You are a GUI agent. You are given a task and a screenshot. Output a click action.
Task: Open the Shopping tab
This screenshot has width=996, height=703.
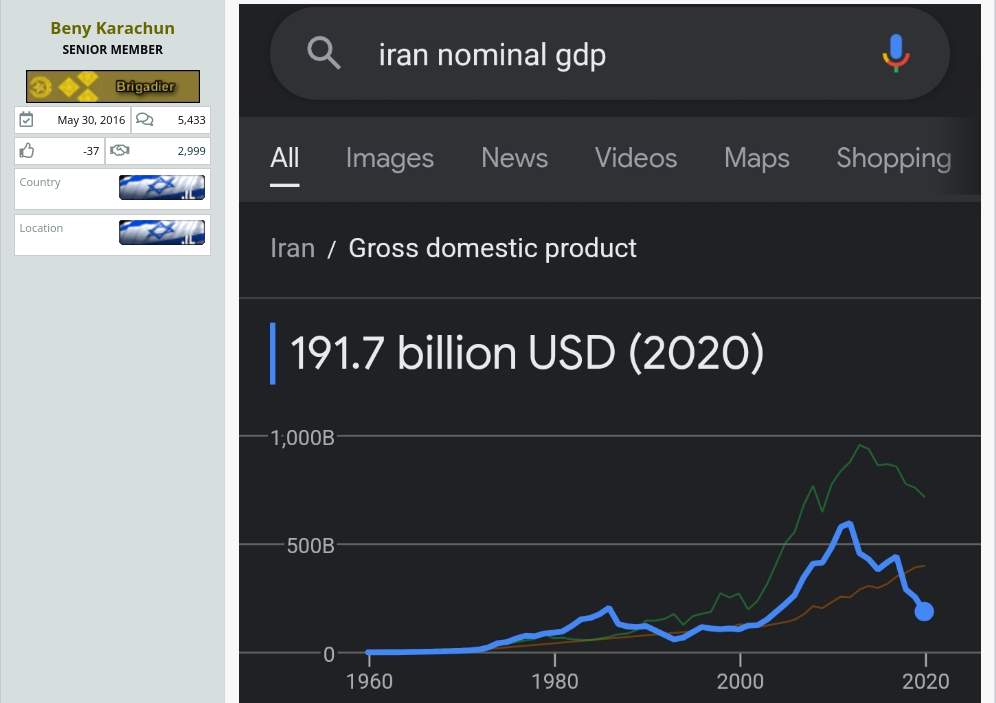(x=894, y=158)
